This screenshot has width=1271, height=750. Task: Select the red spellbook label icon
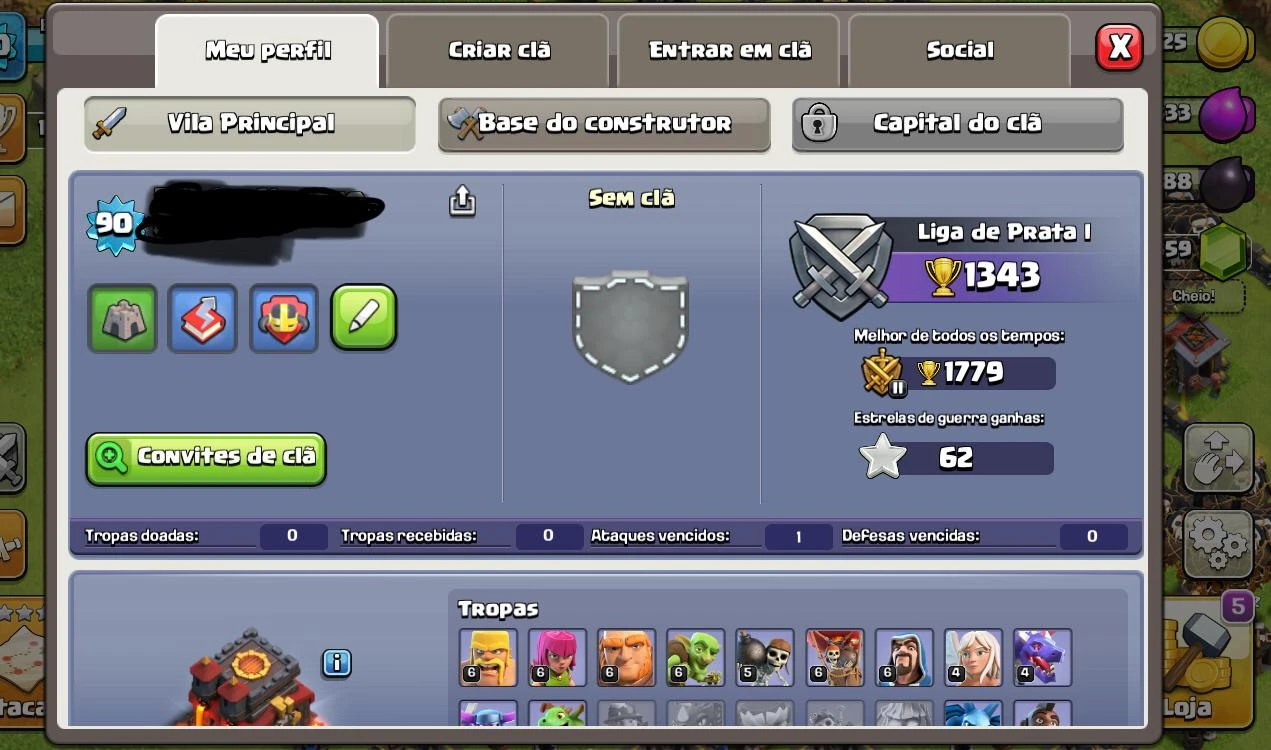point(203,319)
